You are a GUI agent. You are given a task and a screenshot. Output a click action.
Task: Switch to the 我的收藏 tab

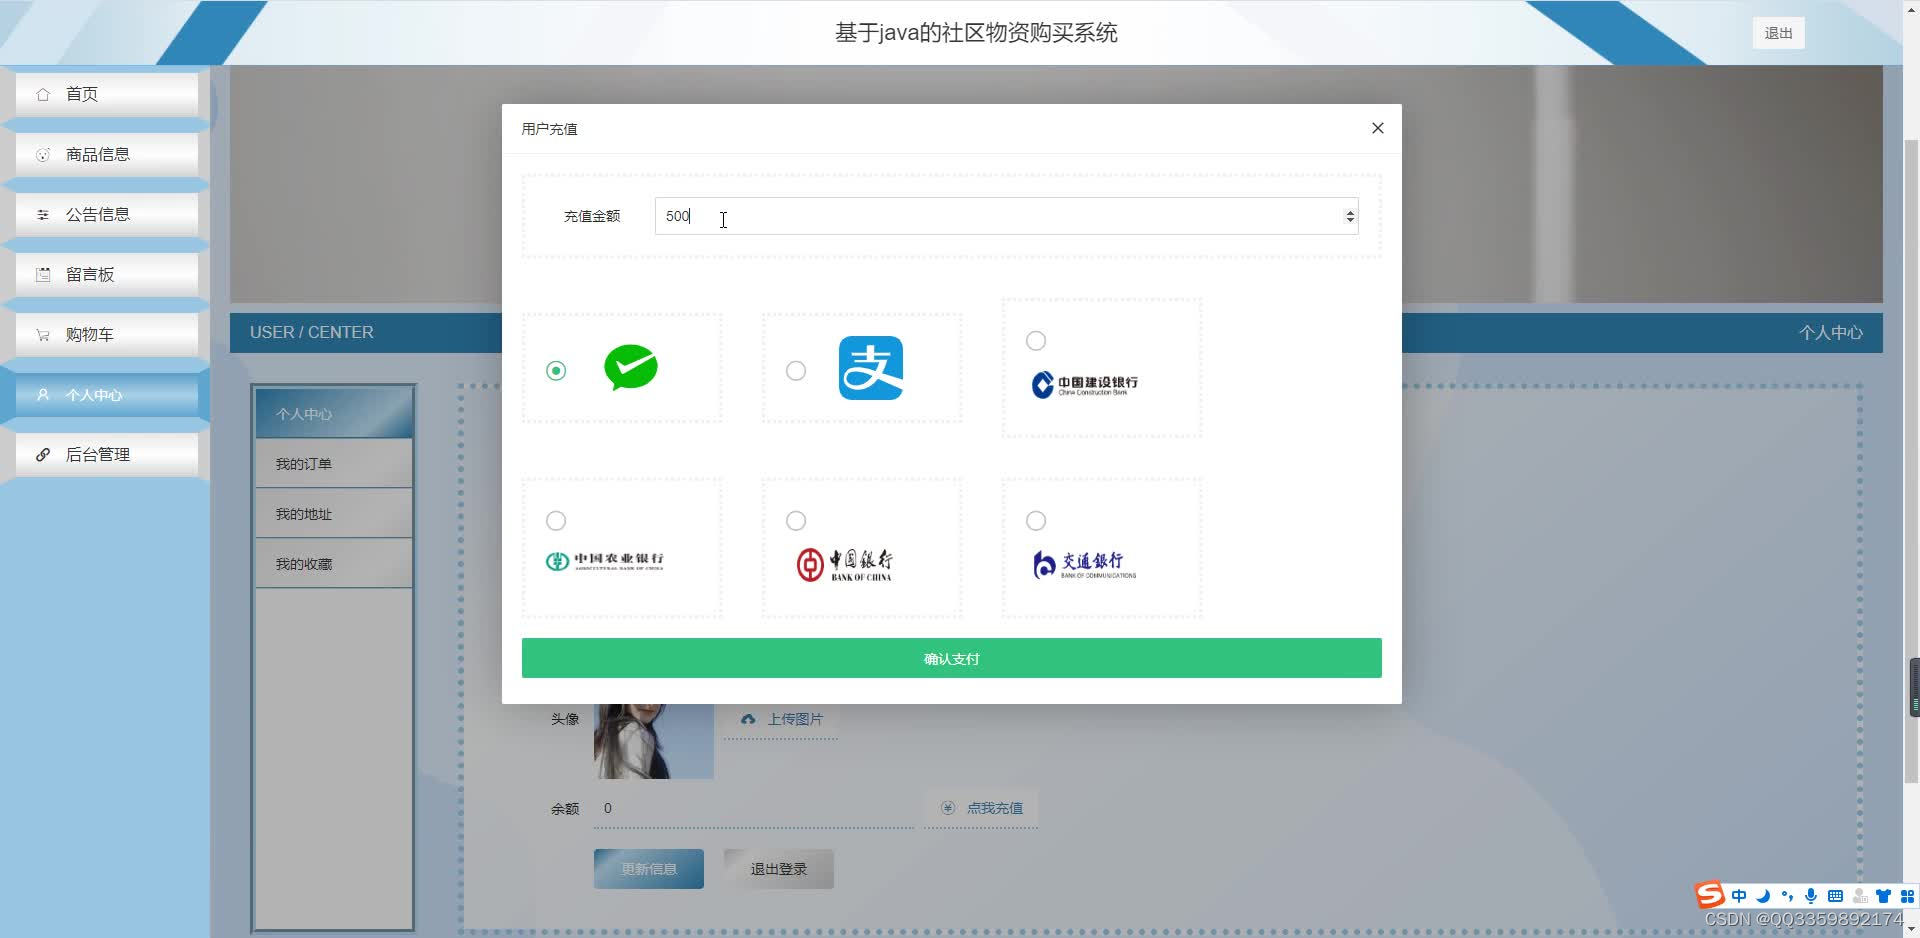[334, 564]
